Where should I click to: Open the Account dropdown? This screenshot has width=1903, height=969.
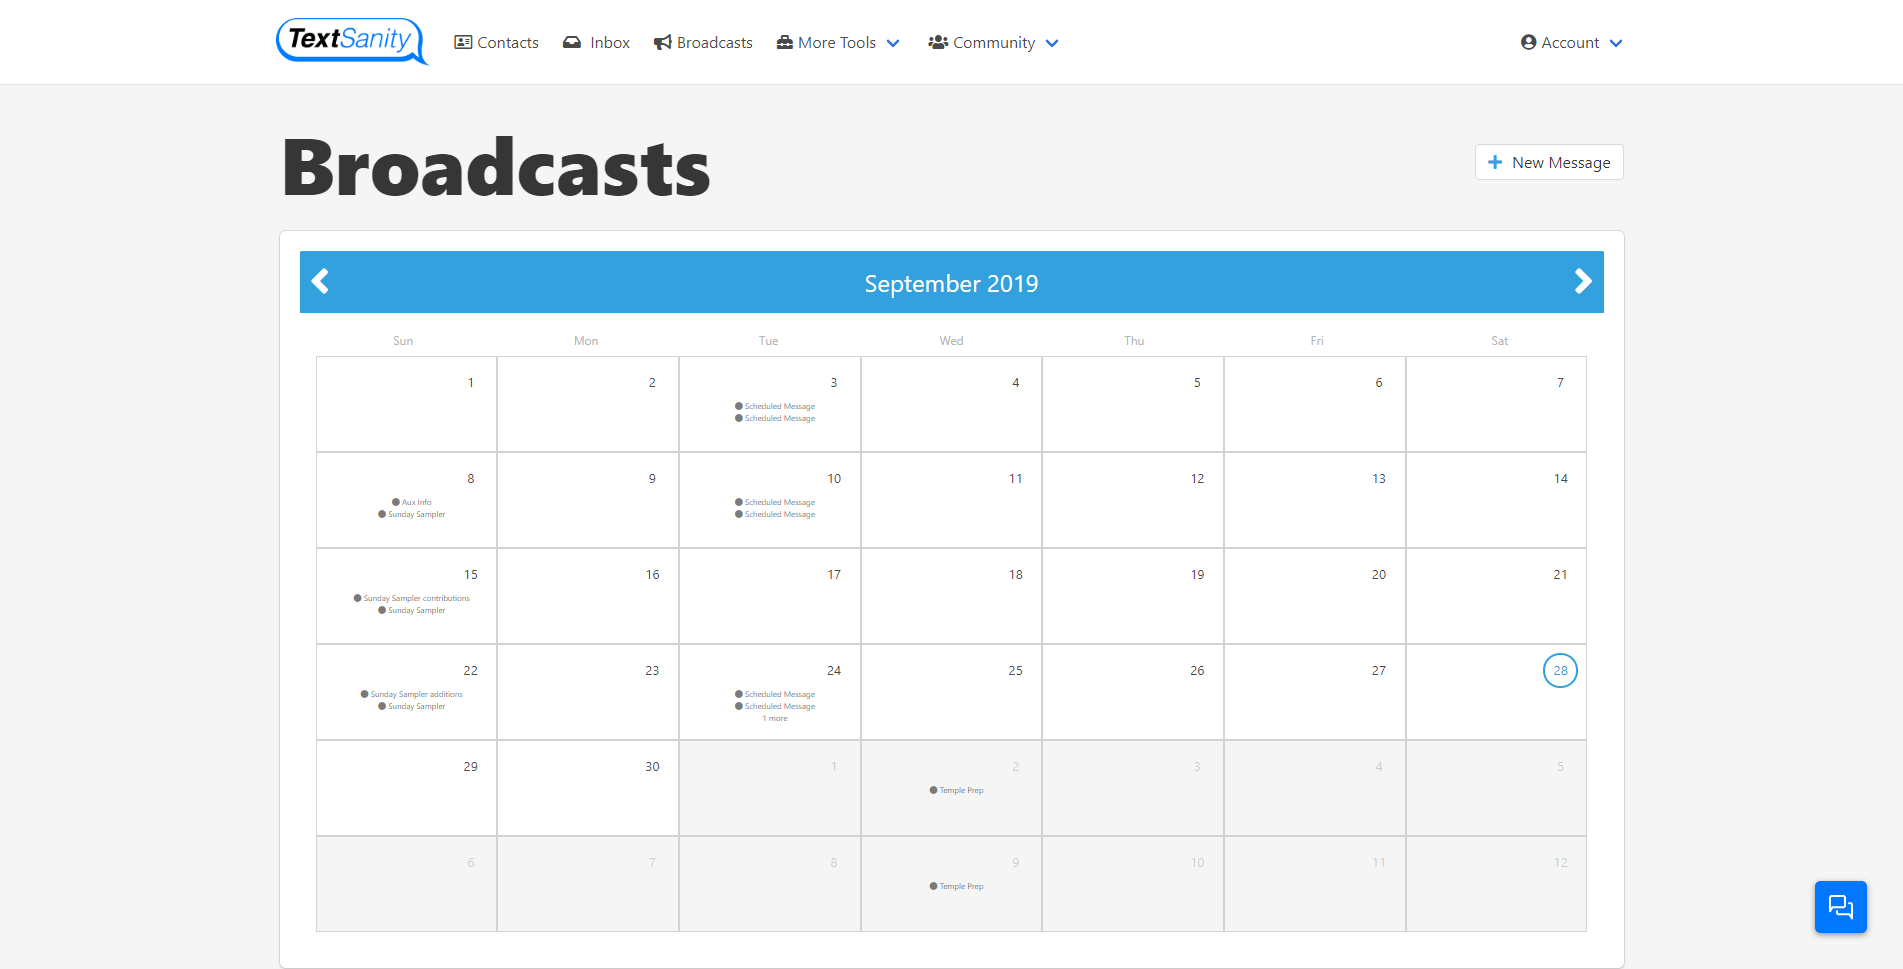(x=1571, y=42)
